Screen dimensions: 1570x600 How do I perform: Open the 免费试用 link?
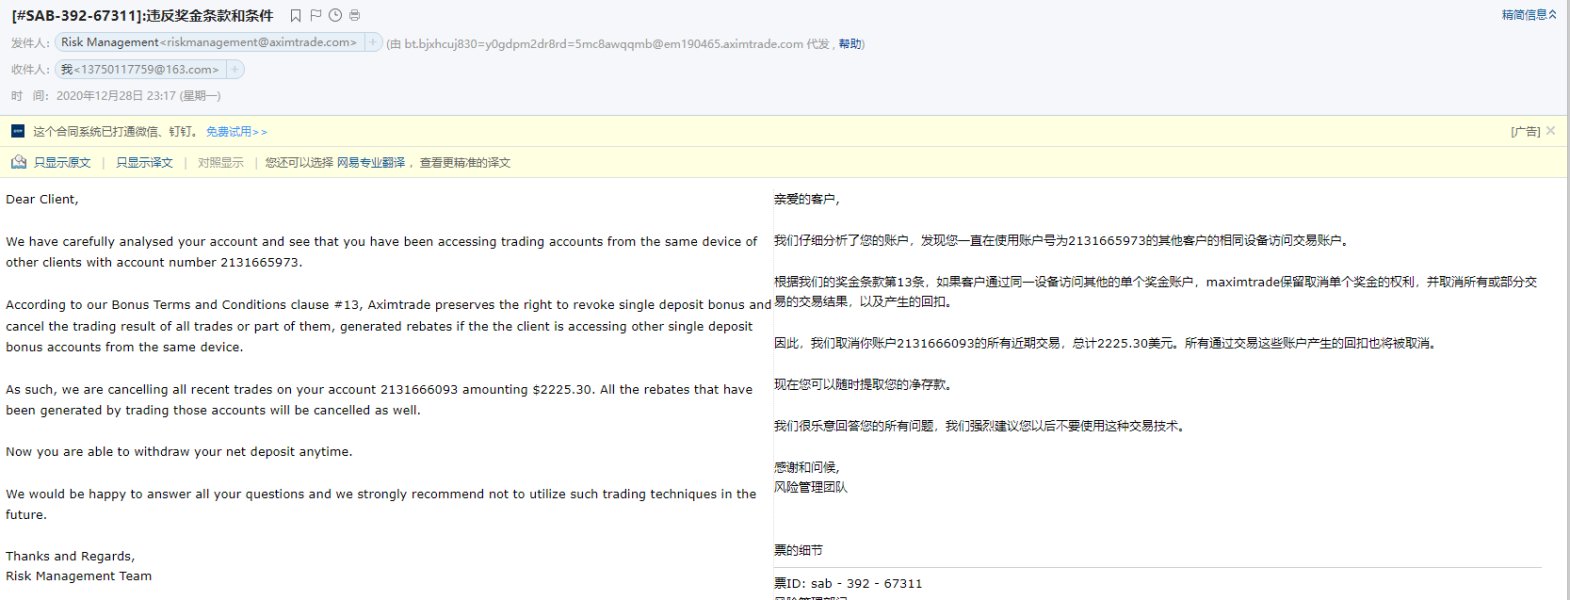[237, 132]
